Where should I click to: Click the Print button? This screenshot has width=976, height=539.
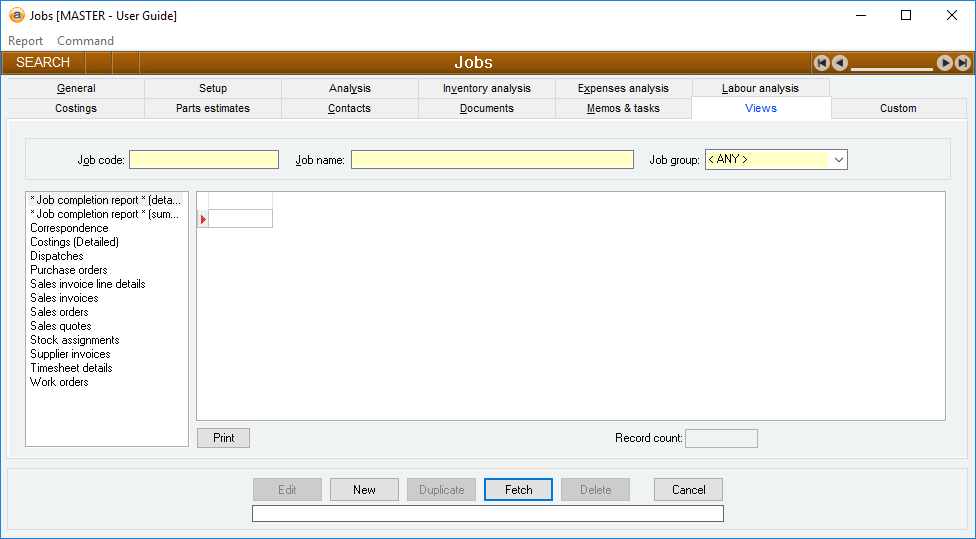tap(224, 438)
